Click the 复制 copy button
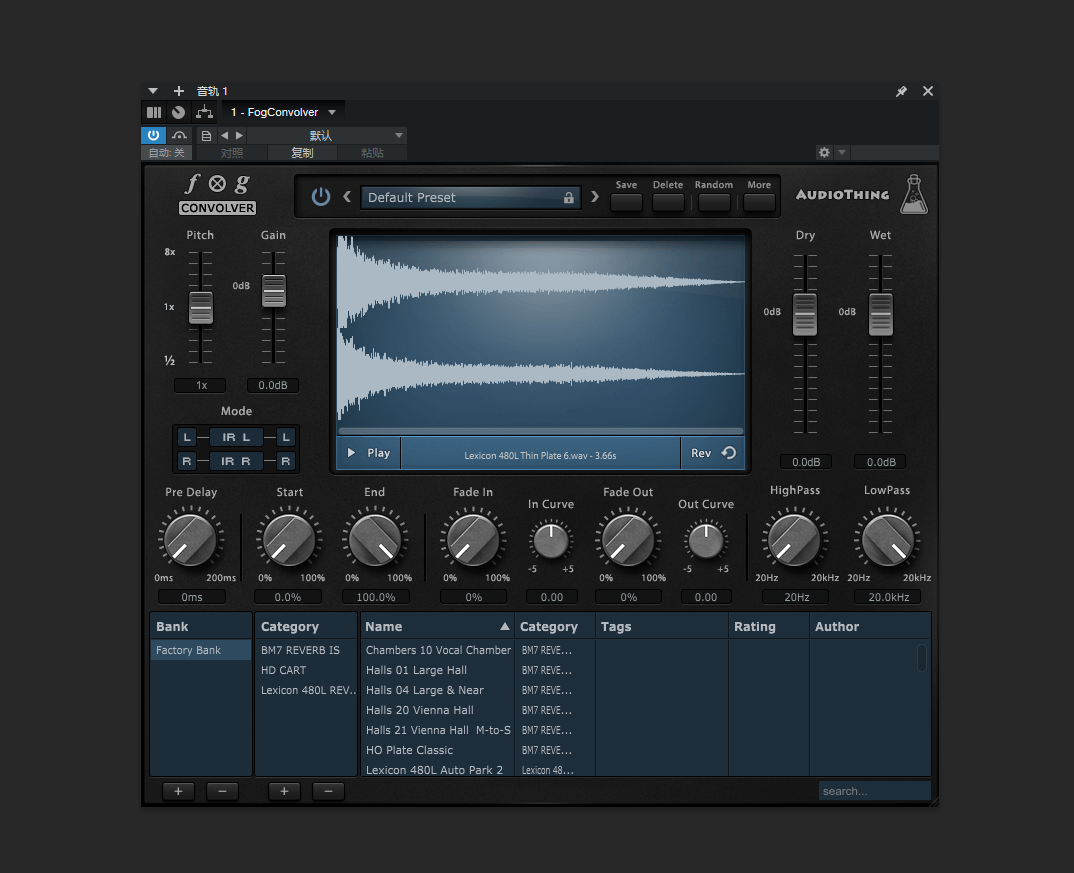 (x=302, y=153)
